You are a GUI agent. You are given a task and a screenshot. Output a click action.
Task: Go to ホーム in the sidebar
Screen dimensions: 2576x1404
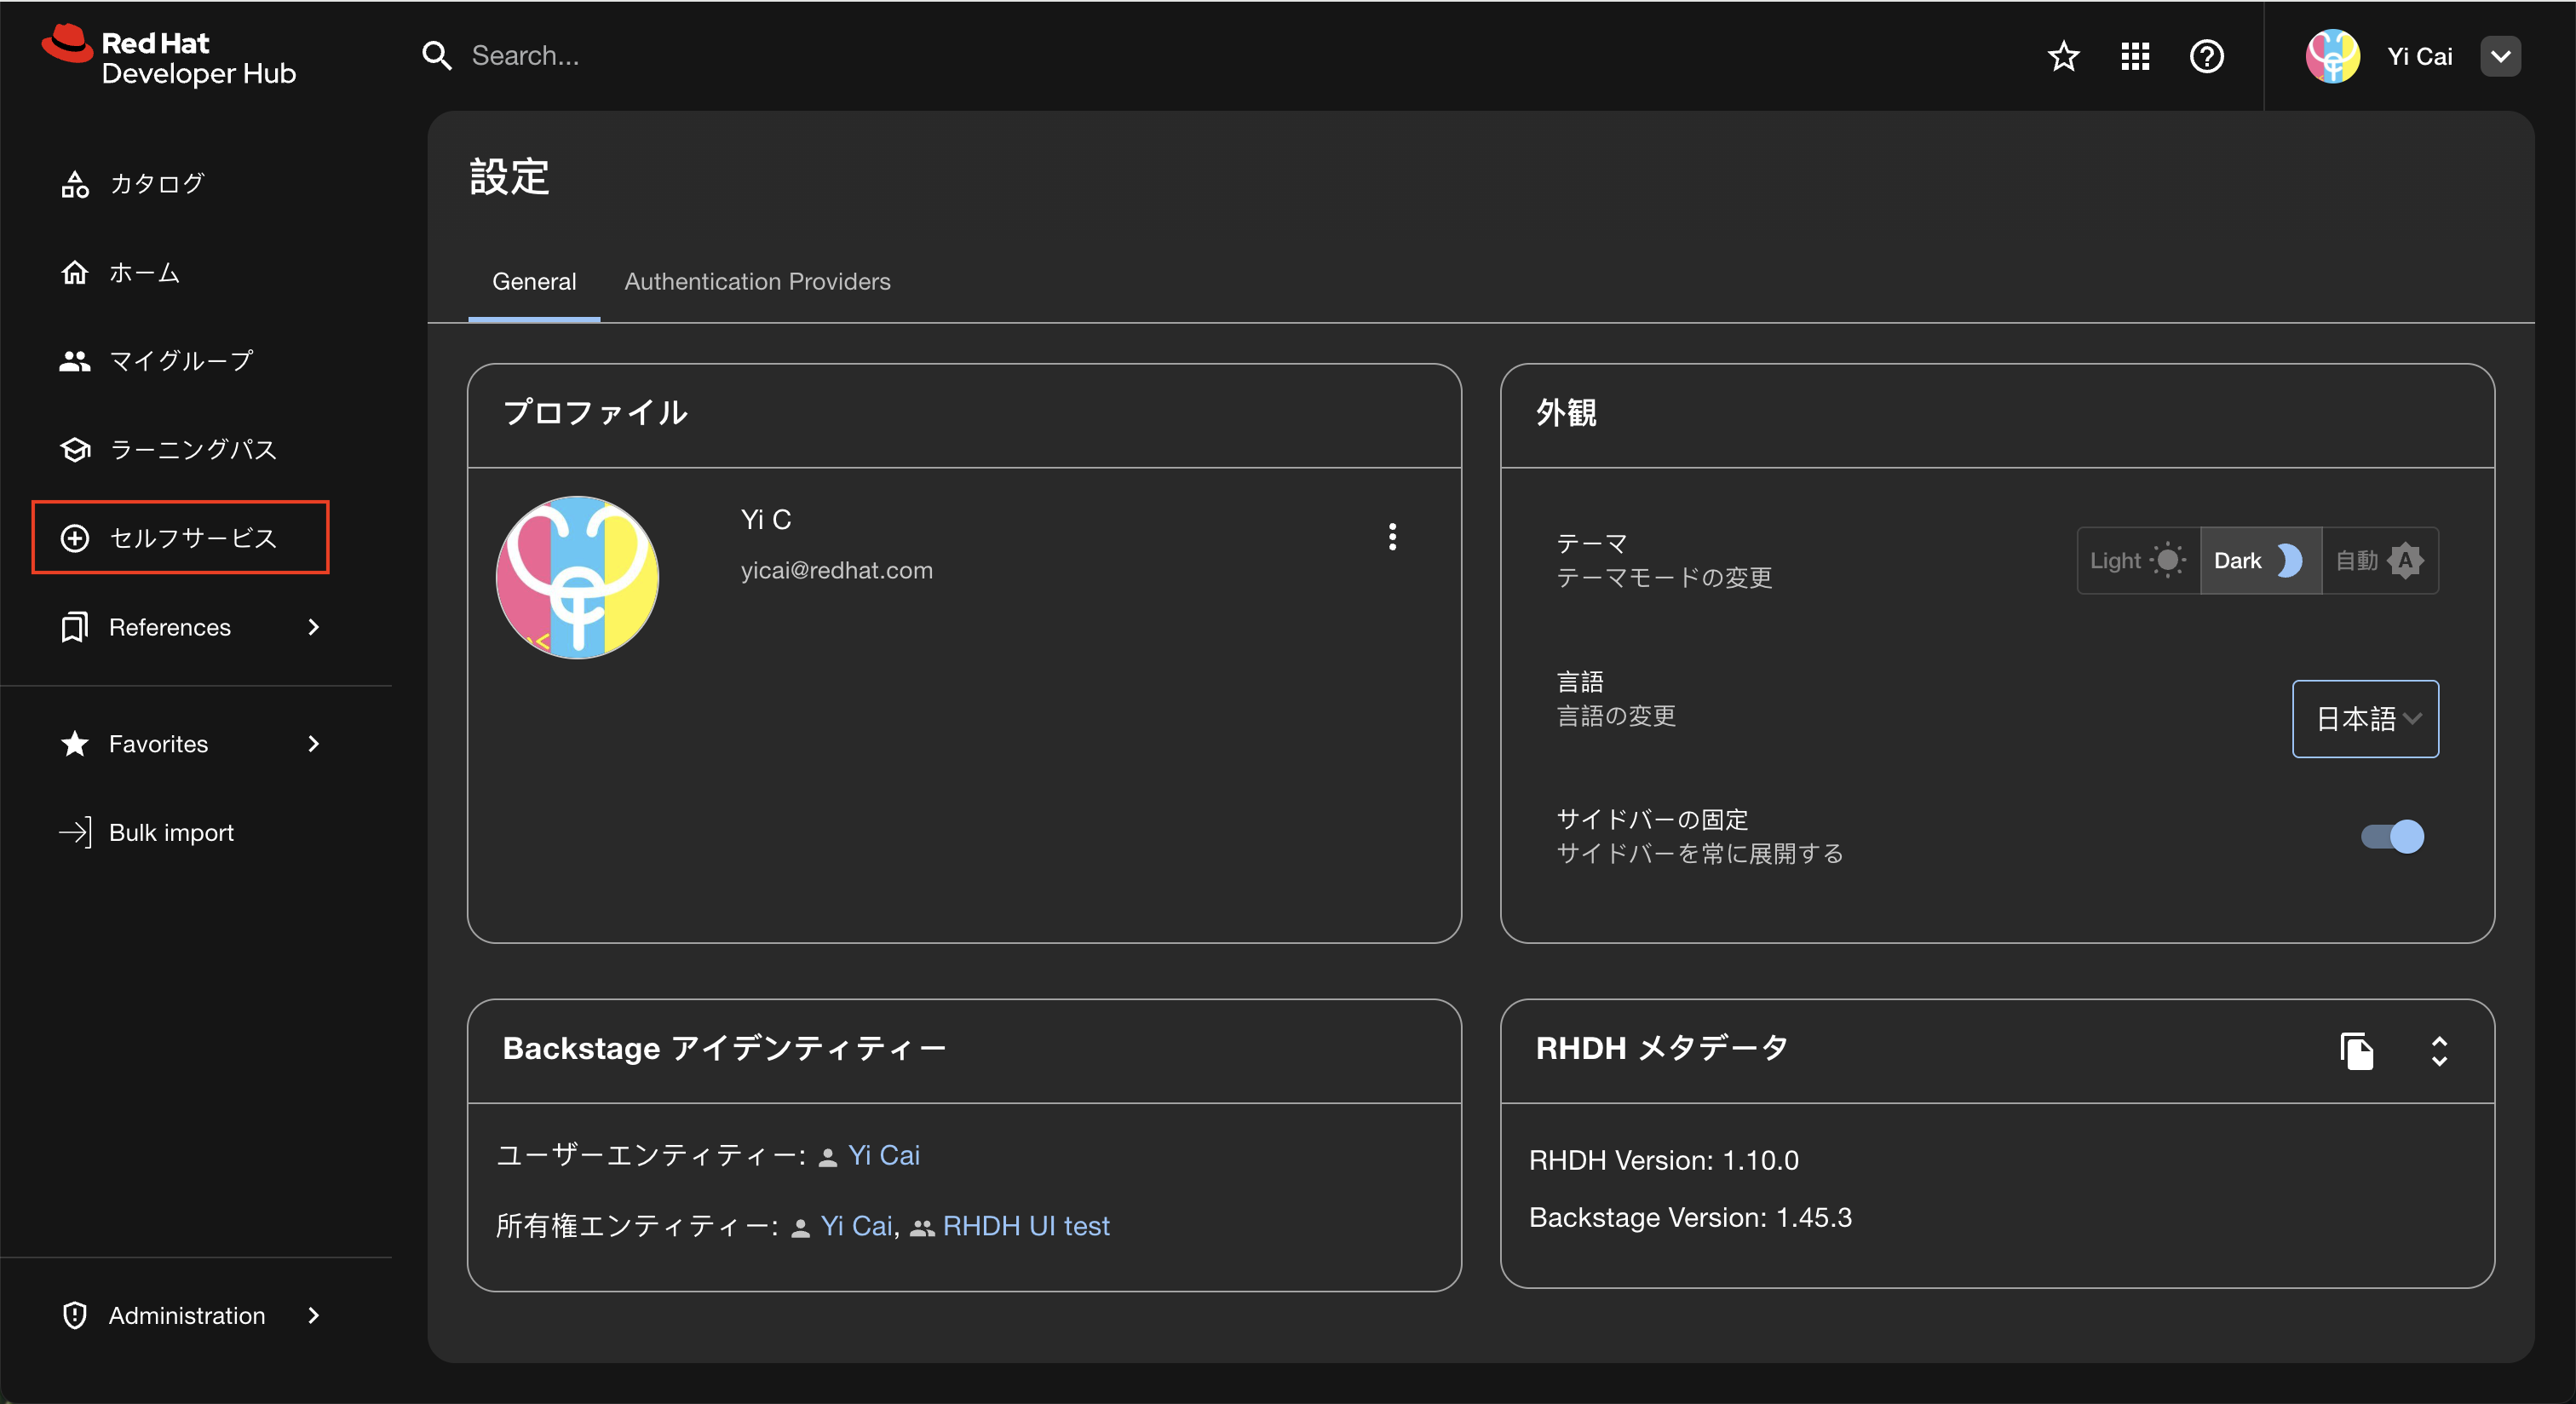pyautogui.click(x=144, y=273)
